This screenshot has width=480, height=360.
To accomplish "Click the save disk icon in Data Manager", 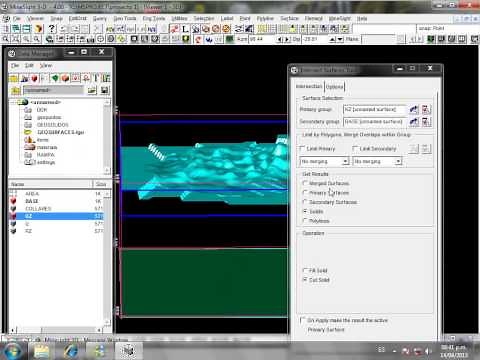I will (104, 90).
